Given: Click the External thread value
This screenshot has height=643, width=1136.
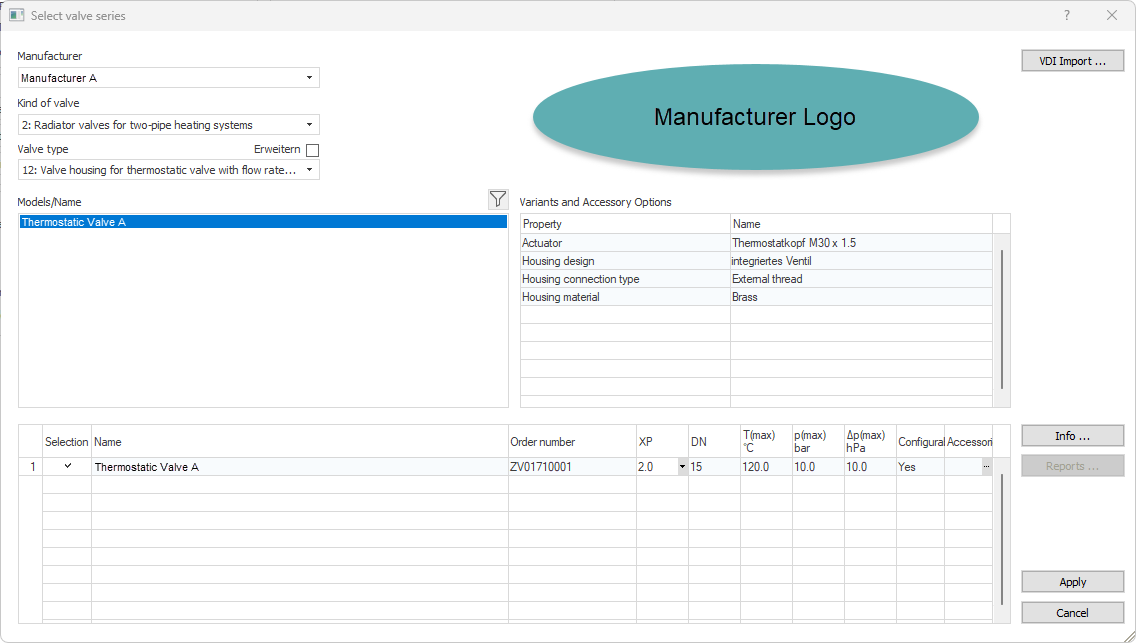Looking at the screenshot, I should click(767, 279).
